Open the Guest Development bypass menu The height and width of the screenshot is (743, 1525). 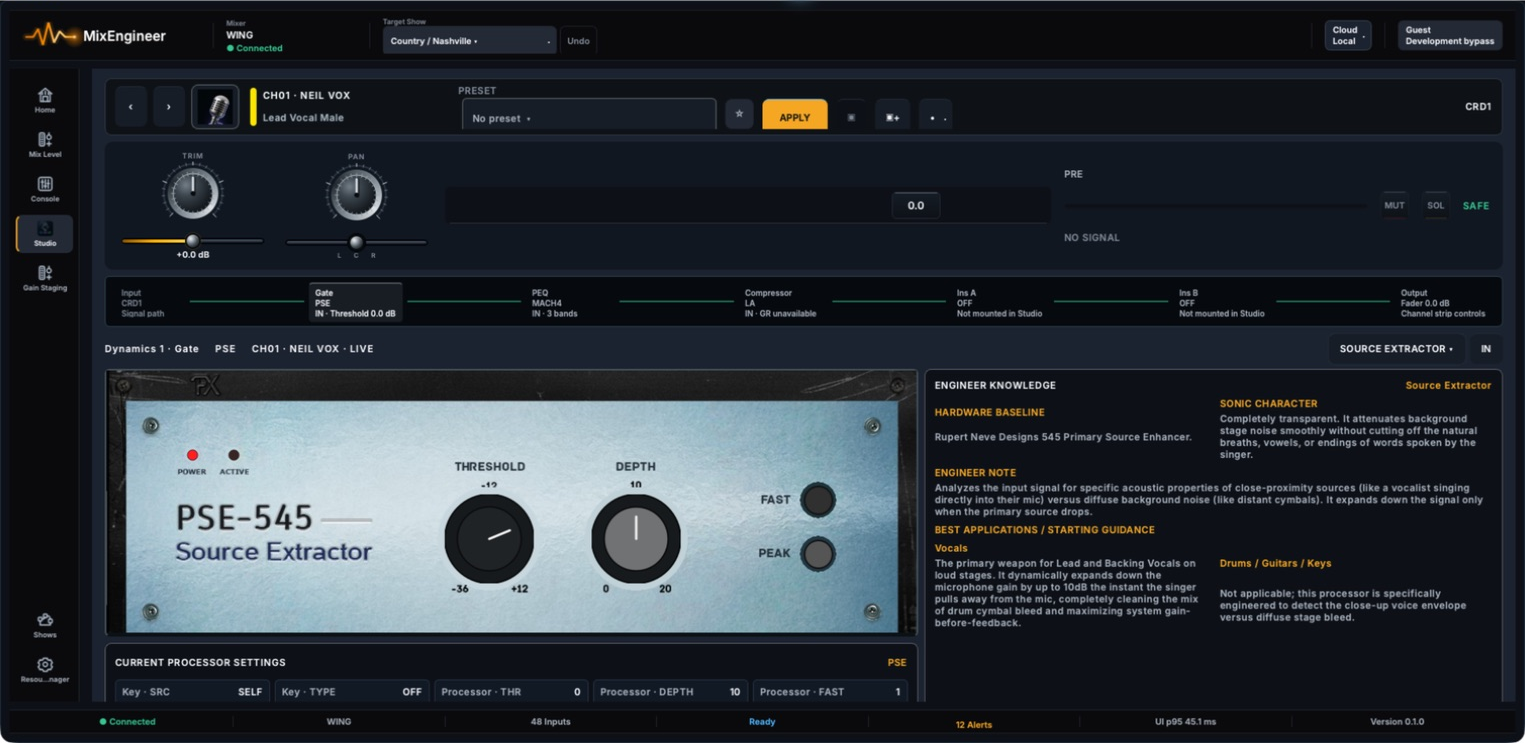tap(1450, 36)
